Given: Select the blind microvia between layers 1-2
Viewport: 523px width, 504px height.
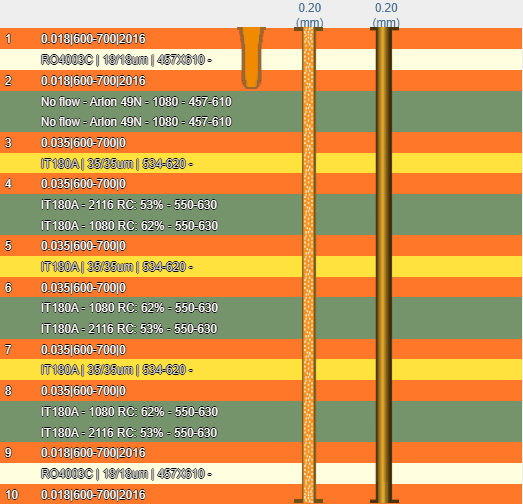Looking at the screenshot, I should tap(251, 58).
